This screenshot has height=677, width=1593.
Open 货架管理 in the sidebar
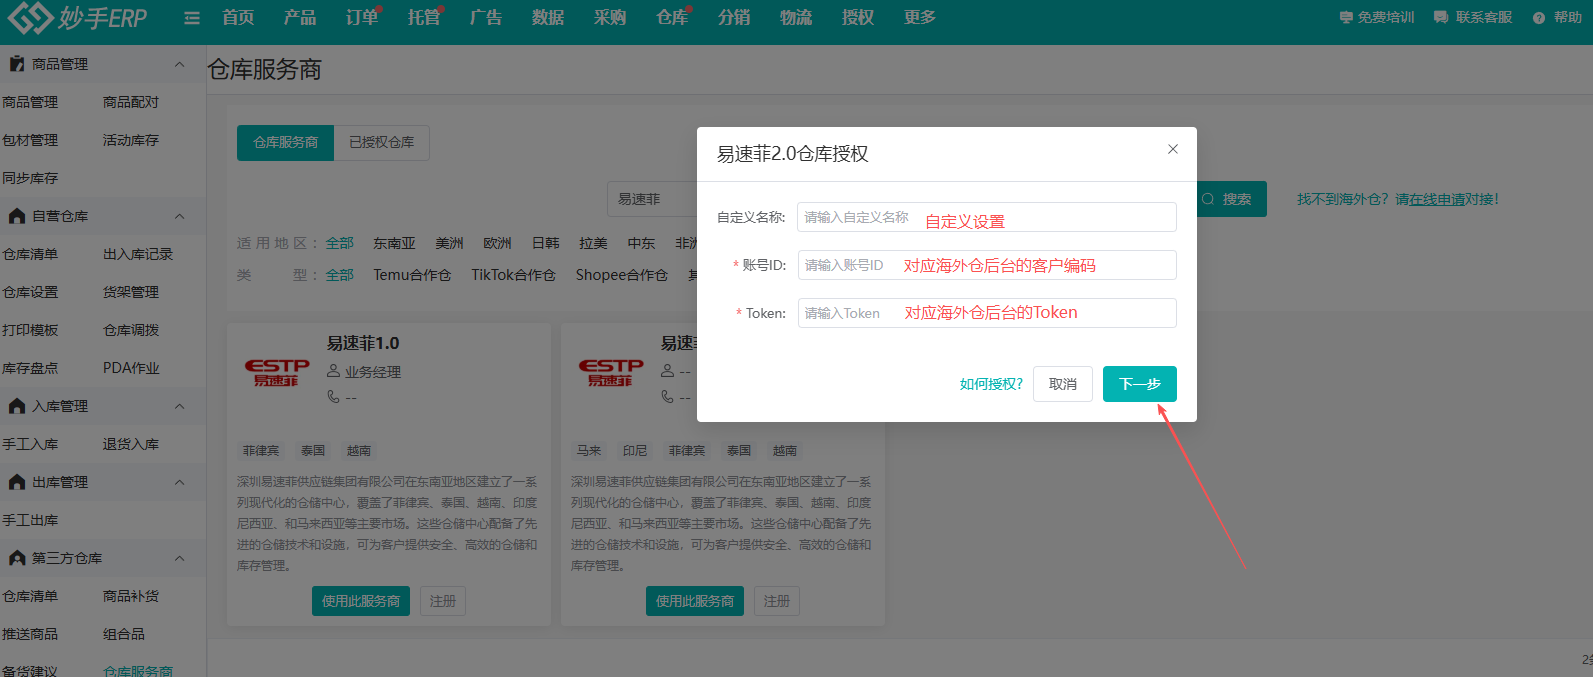pyautogui.click(x=131, y=292)
